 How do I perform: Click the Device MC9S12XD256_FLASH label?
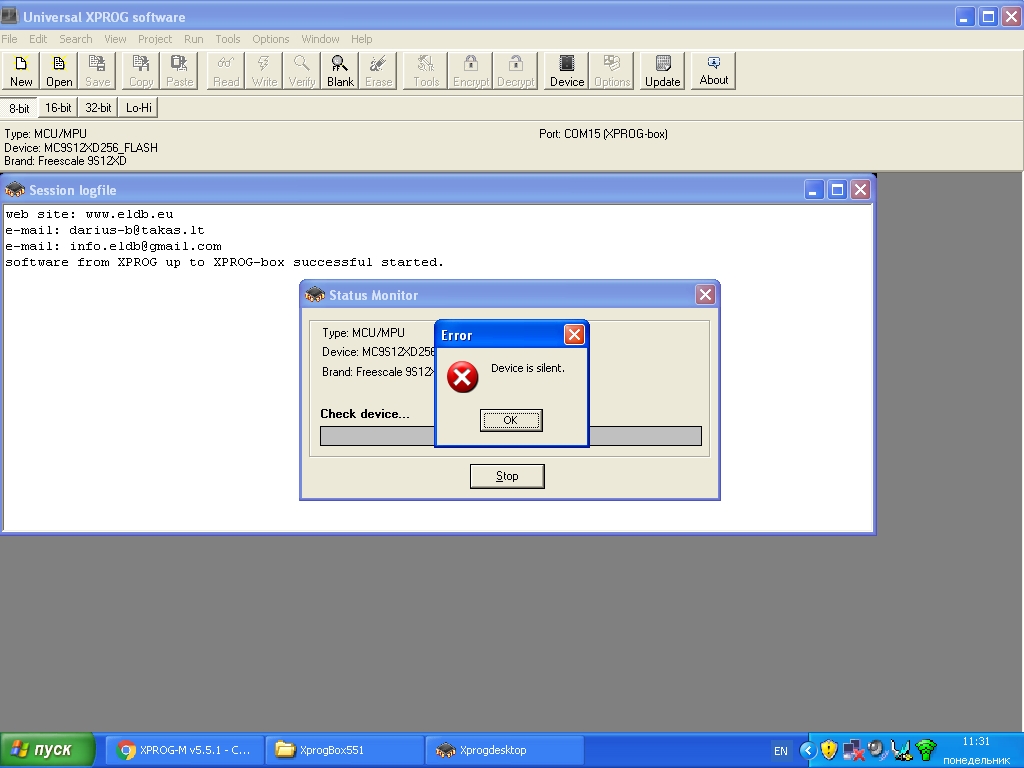pos(81,148)
